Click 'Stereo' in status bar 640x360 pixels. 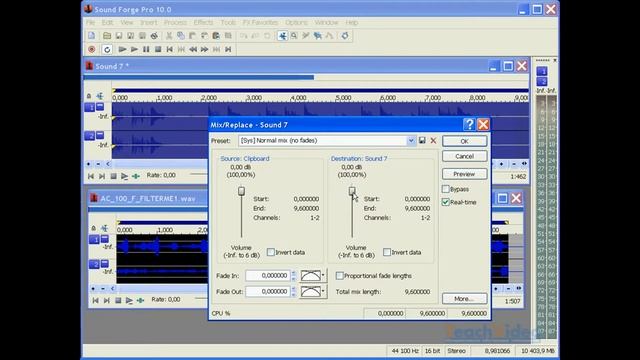click(456, 351)
